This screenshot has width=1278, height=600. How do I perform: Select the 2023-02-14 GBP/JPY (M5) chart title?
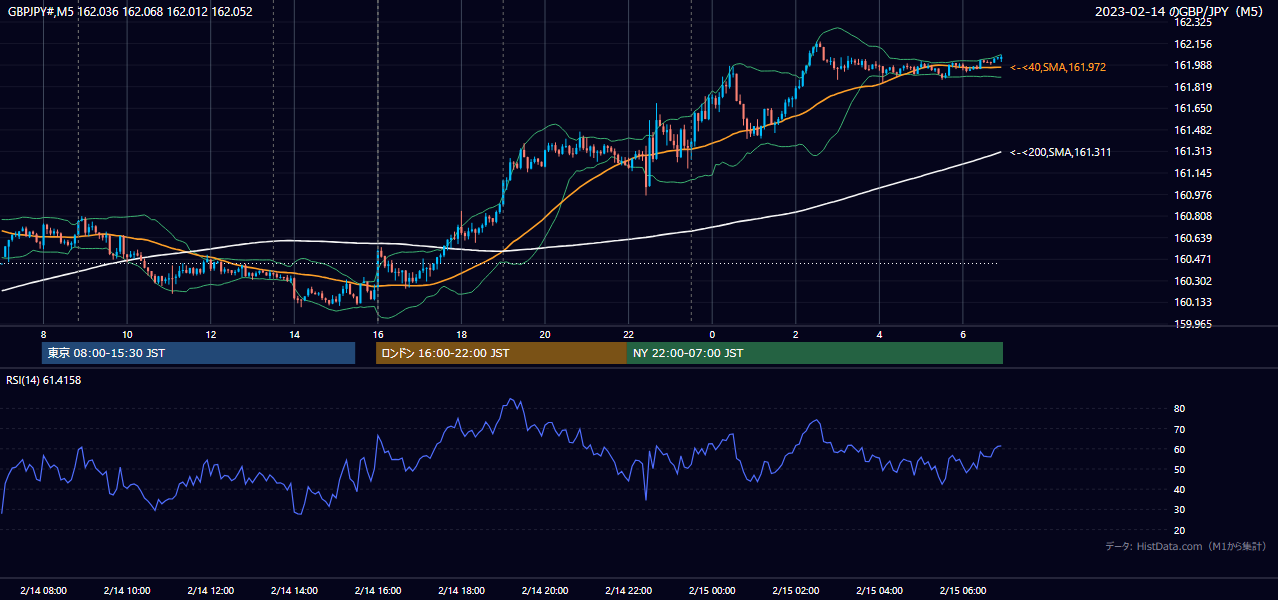click(1181, 12)
